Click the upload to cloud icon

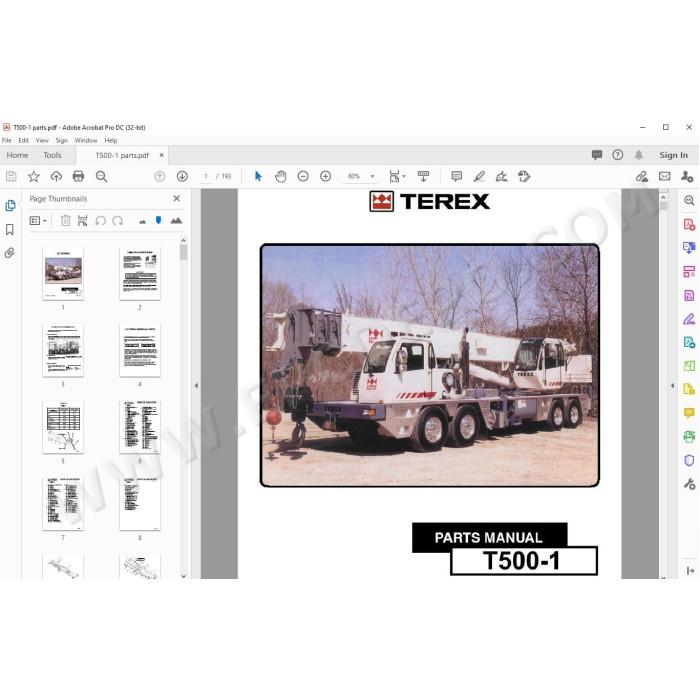click(56, 176)
